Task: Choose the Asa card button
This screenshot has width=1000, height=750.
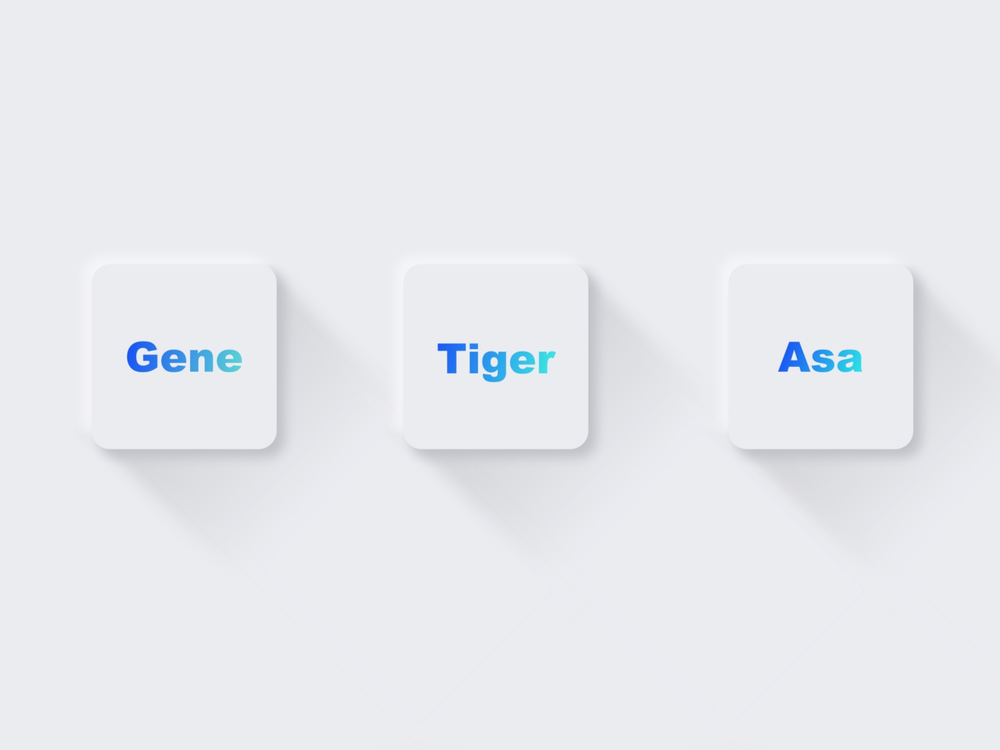Action: coord(821,357)
